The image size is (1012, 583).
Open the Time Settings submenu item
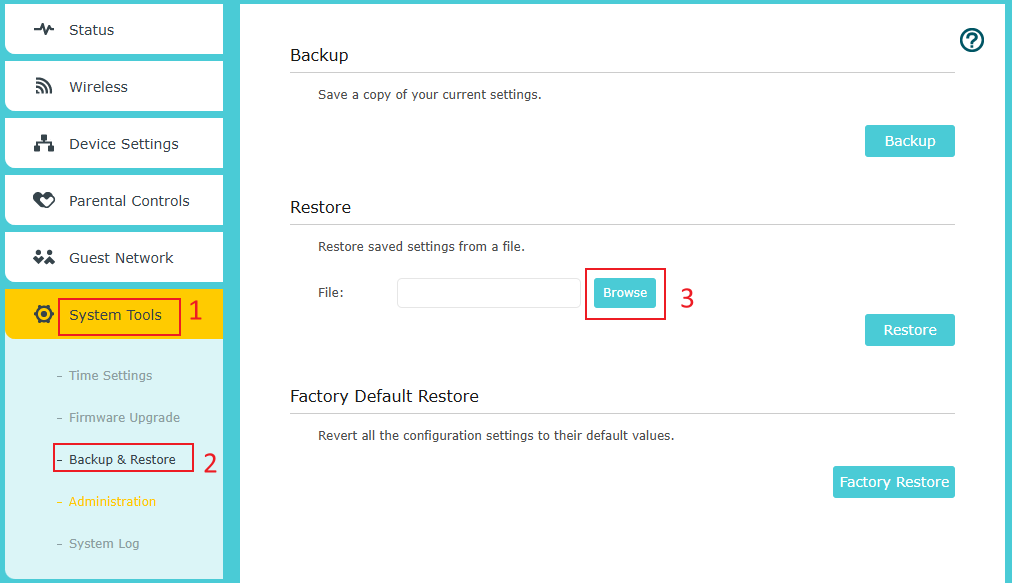pos(110,376)
